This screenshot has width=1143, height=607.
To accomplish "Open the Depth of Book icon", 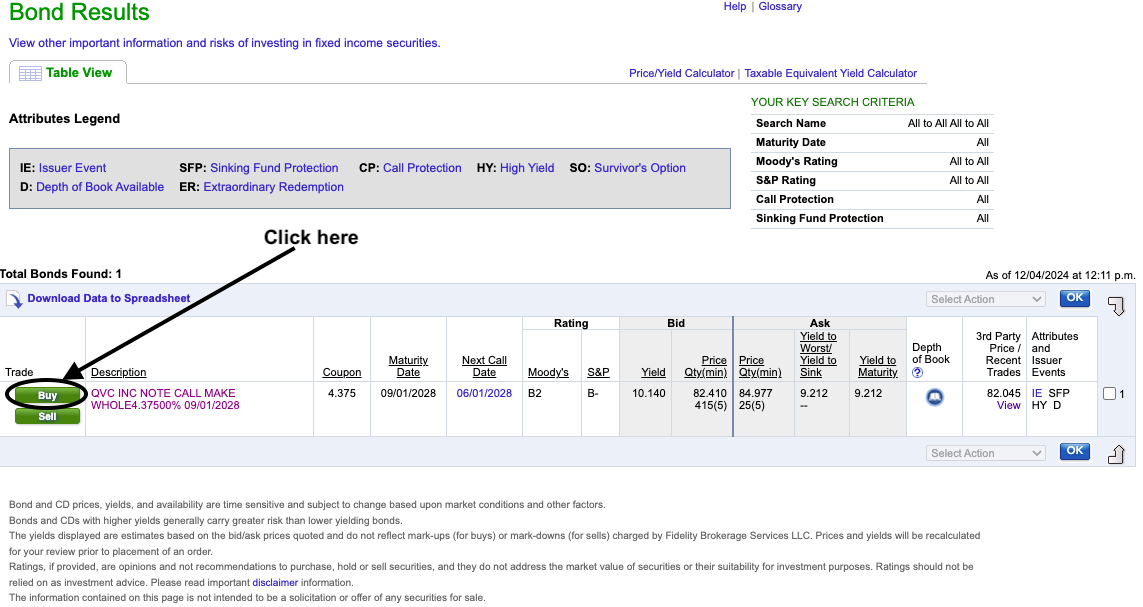I will [x=935, y=397].
